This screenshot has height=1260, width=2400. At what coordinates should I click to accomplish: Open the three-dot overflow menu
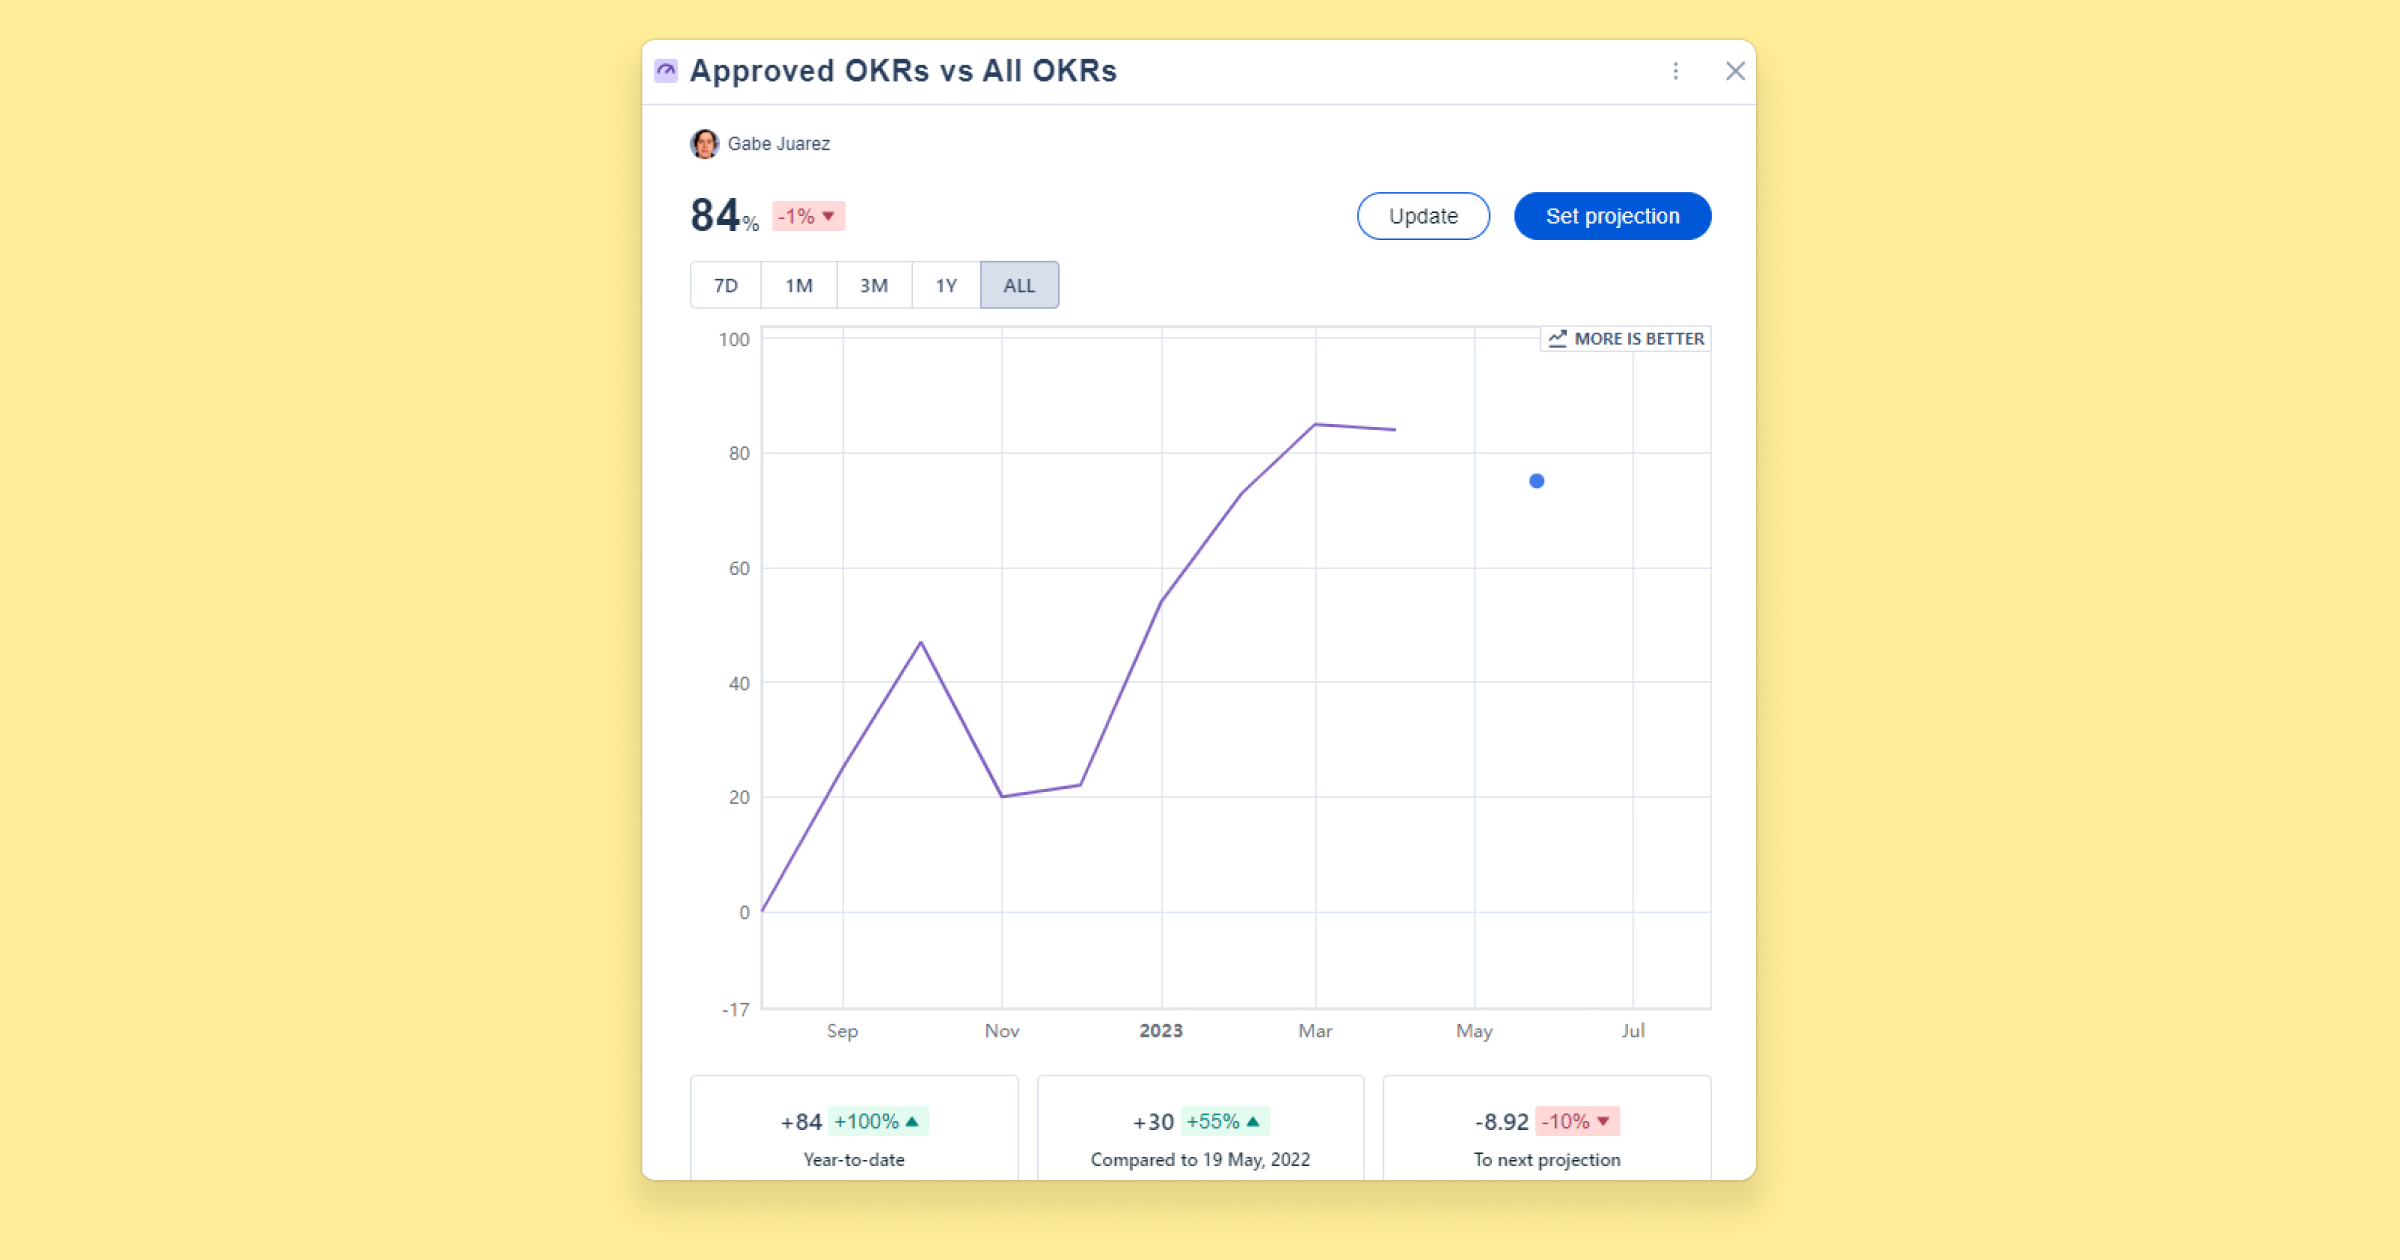click(1675, 71)
